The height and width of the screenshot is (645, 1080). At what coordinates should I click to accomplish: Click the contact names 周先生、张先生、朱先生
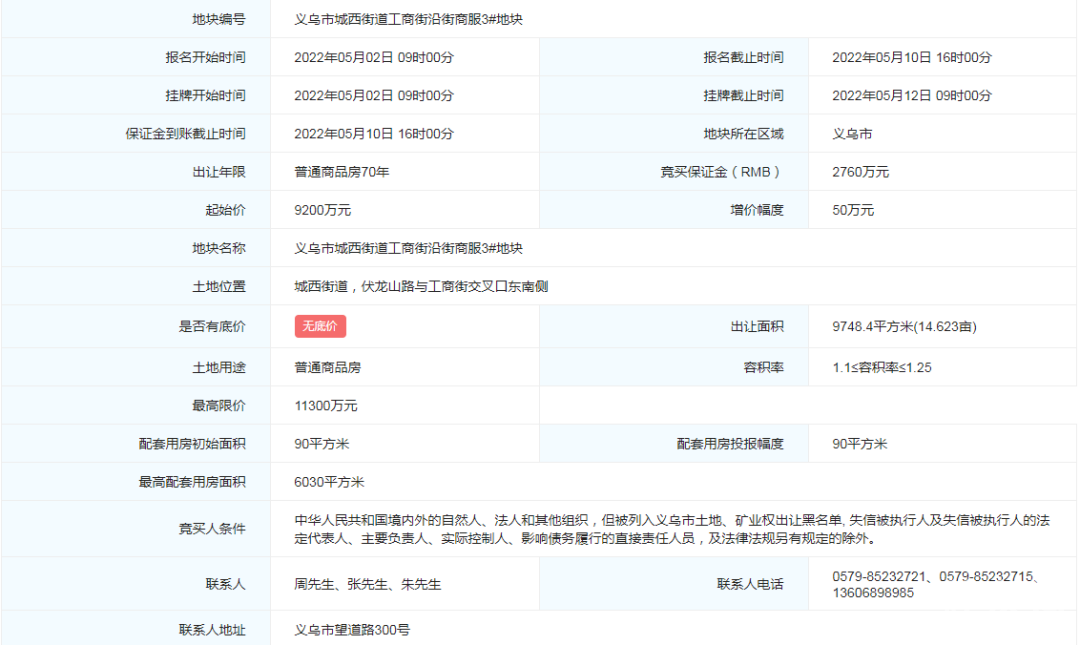367,584
